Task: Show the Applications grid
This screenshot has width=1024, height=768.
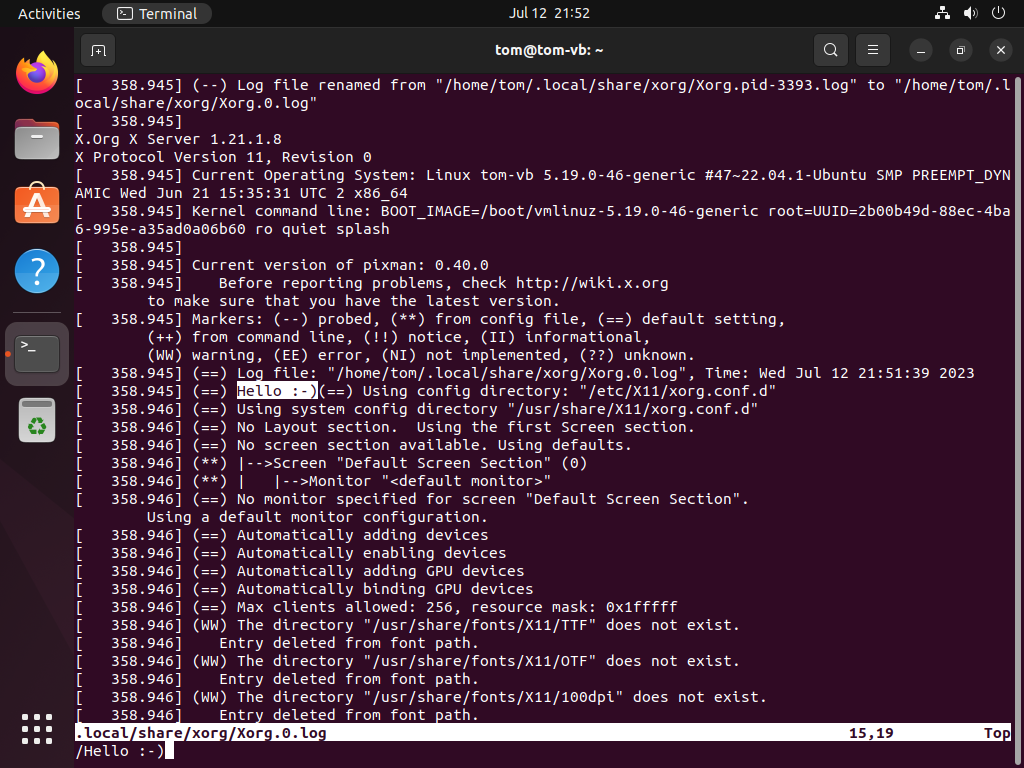Action: click(x=36, y=729)
